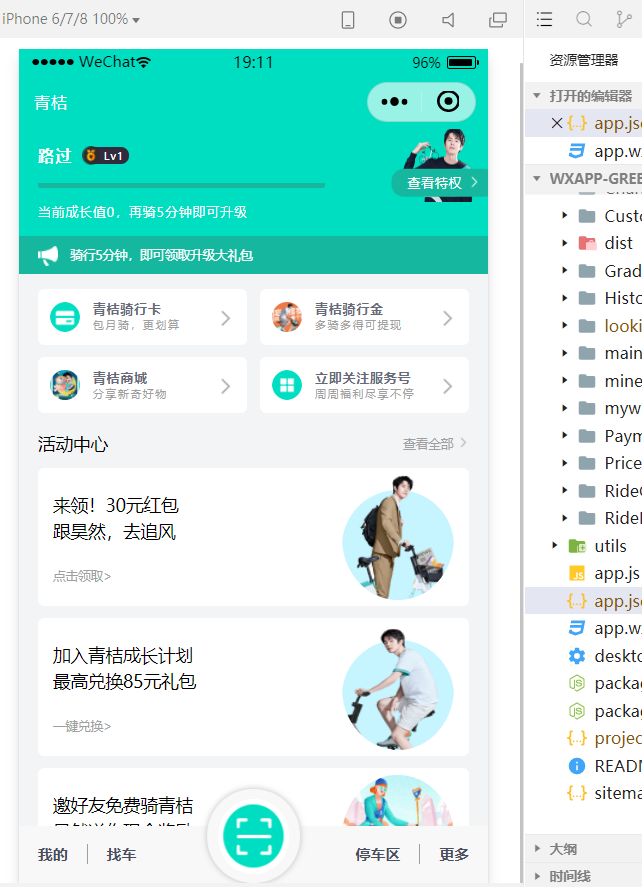Image resolution: width=642 pixels, height=887 pixels.
Task: Expand the mine folder
Action: click(x=565, y=381)
